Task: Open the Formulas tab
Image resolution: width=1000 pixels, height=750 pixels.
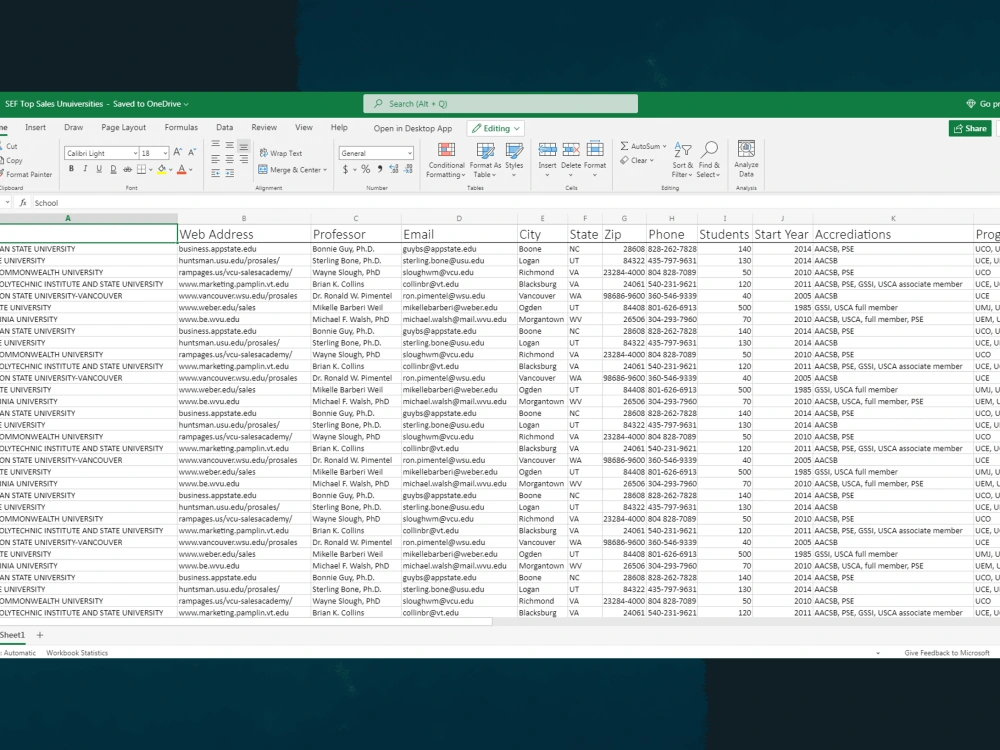Action: click(x=181, y=128)
